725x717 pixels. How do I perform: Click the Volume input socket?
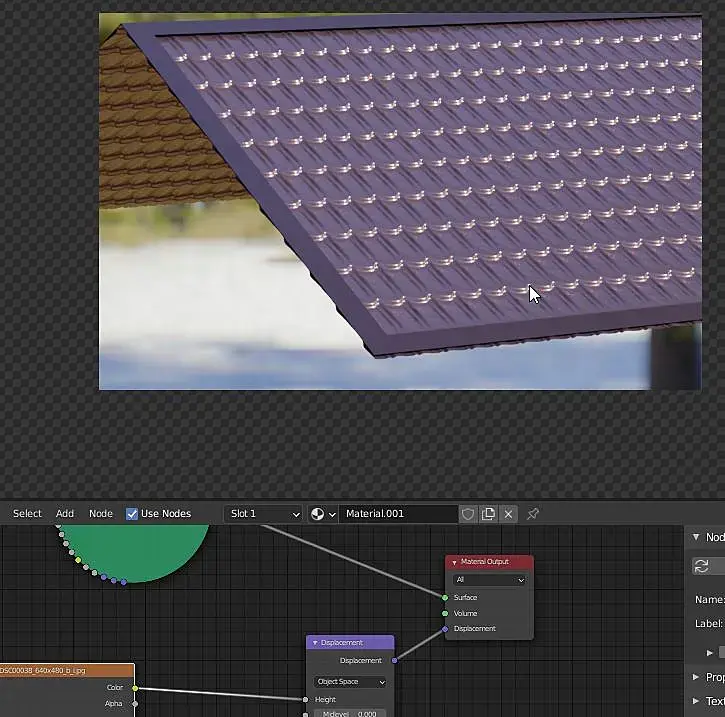click(445, 613)
